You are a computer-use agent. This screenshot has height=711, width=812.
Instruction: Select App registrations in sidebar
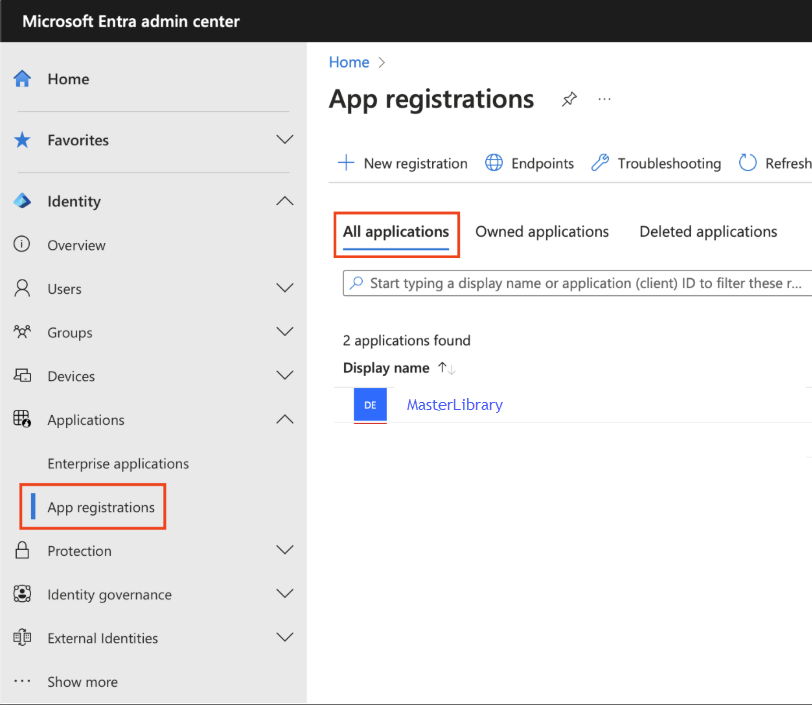[x=101, y=507]
